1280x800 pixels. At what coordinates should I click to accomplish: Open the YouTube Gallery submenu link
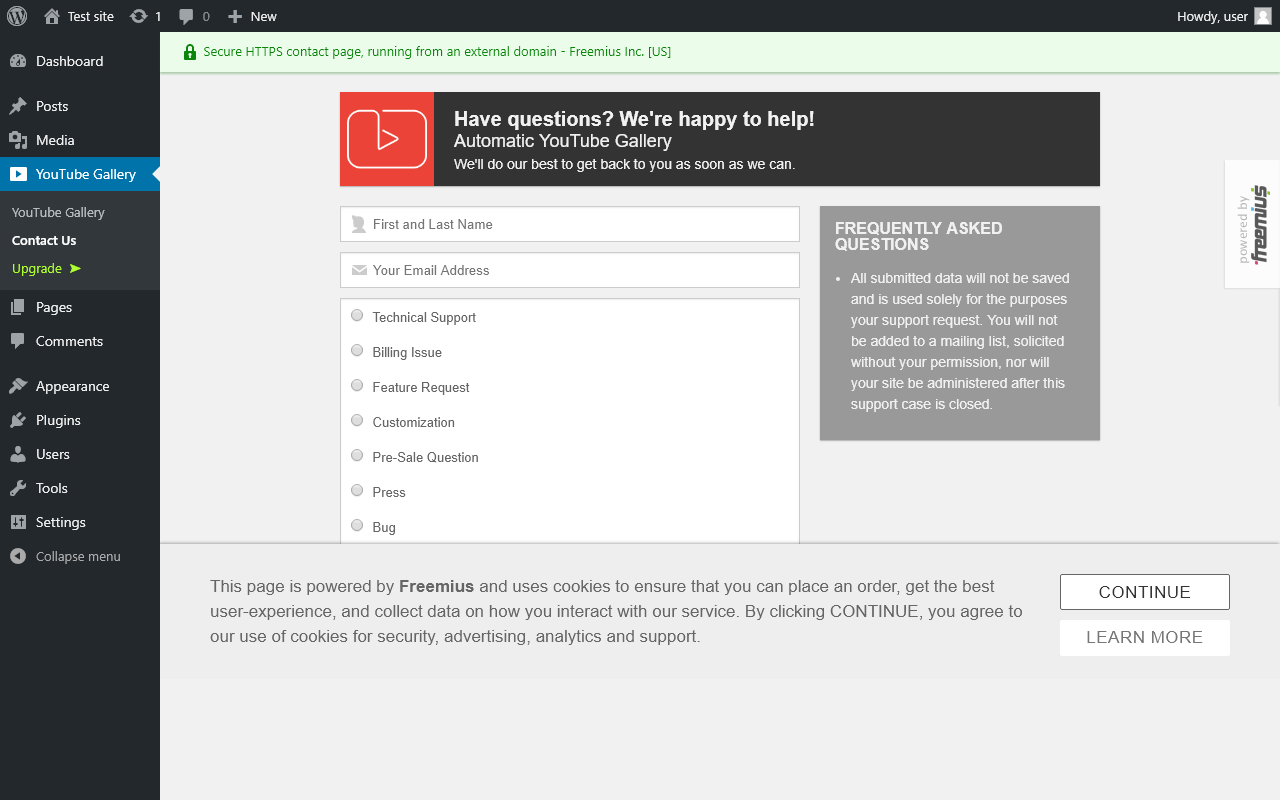pyautogui.click(x=58, y=212)
